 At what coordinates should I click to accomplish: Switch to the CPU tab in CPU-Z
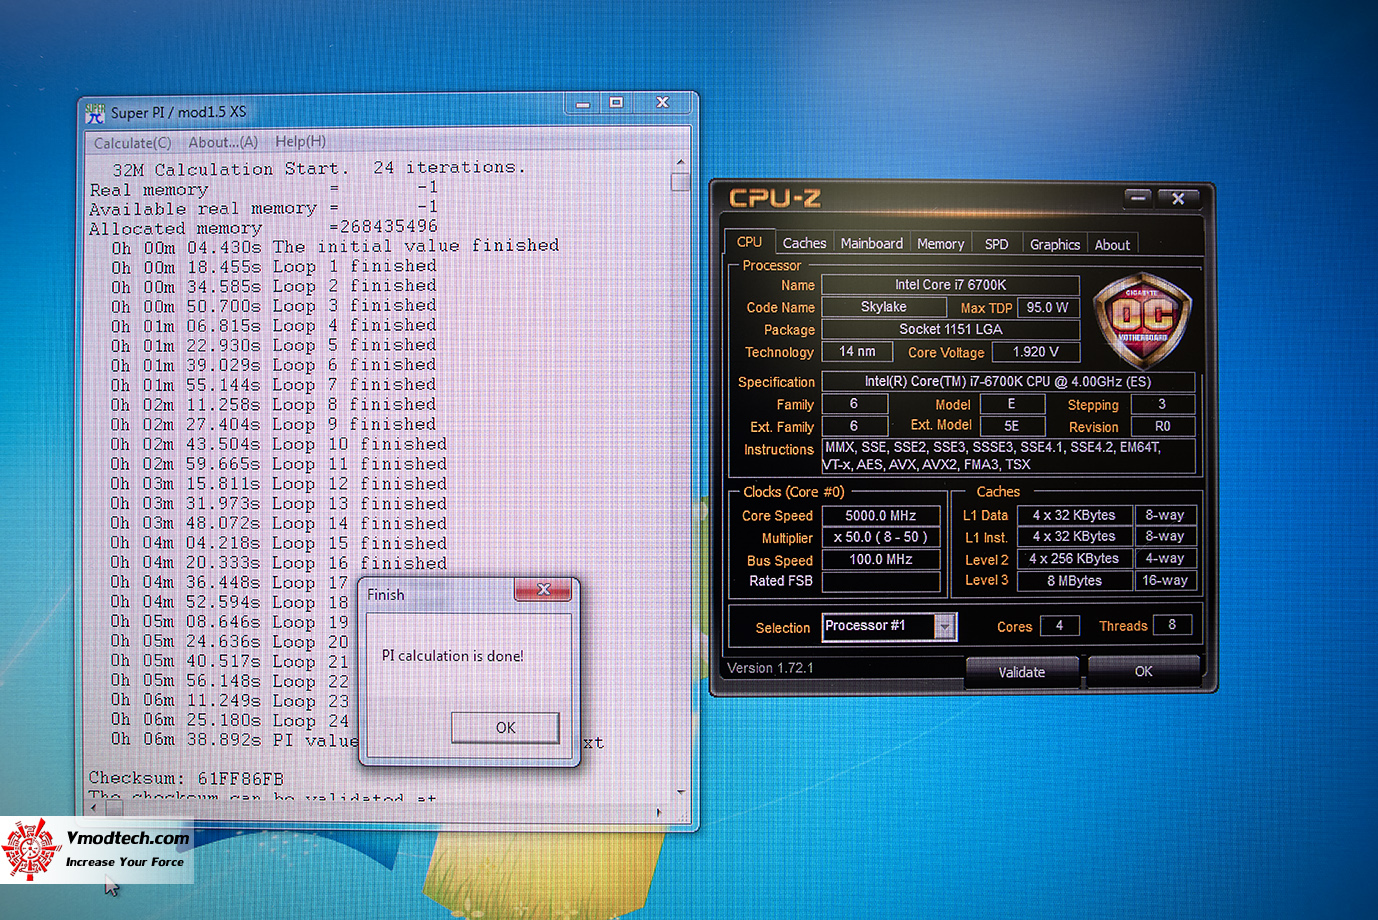pos(749,242)
